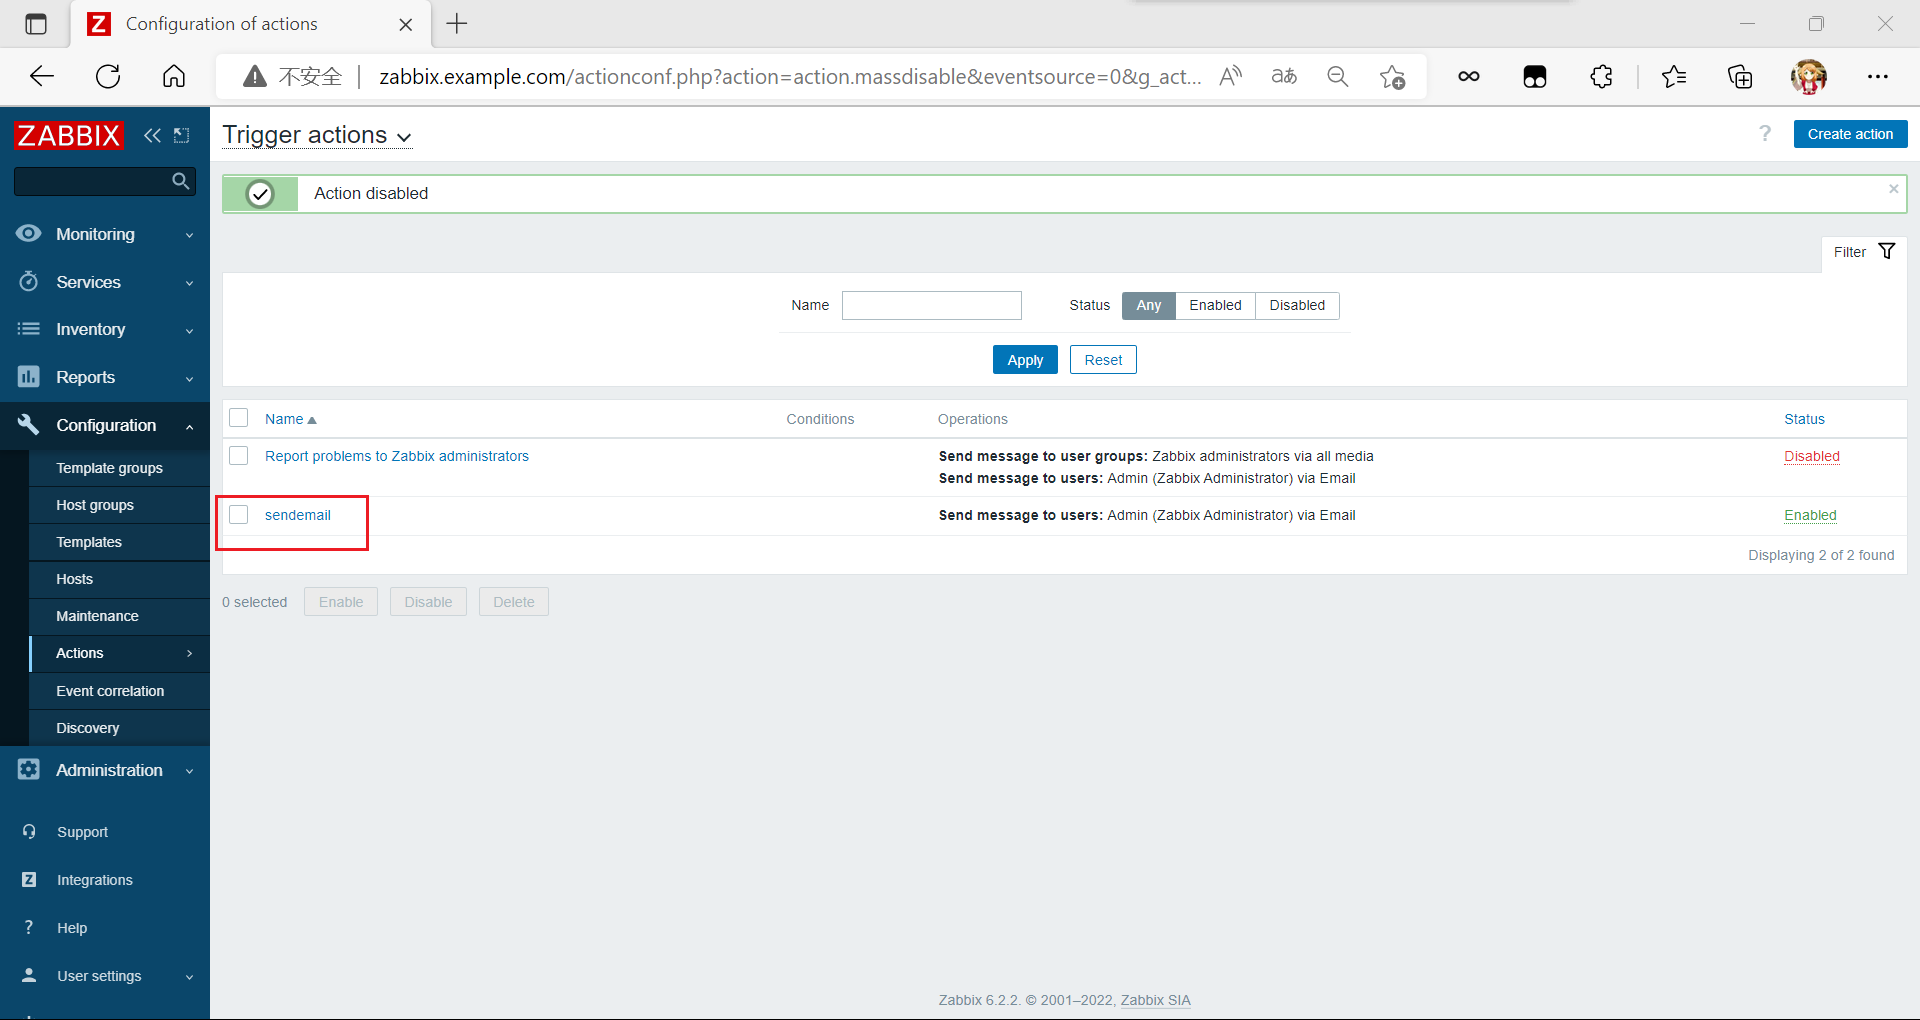Viewport: 1920px width, 1020px height.
Task: Select Disabled status filter
Action: (1297, 305)
